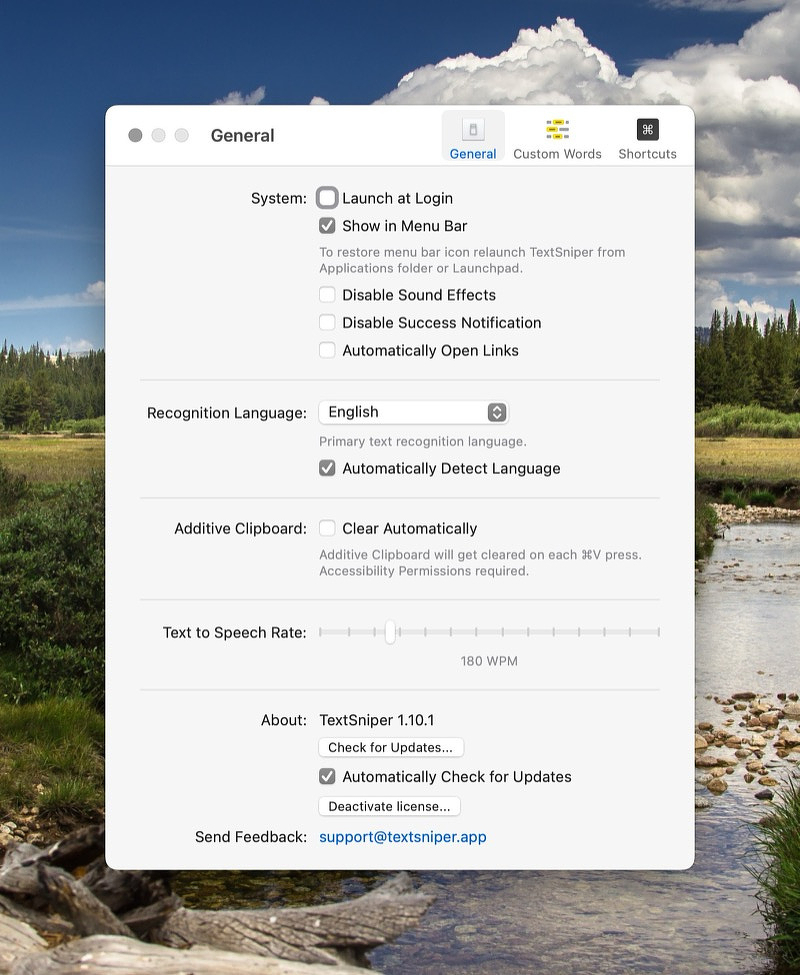Click the Text to Speech Rate slider handle
This screenshot has width=800, height=975.
tap(391, 632)
